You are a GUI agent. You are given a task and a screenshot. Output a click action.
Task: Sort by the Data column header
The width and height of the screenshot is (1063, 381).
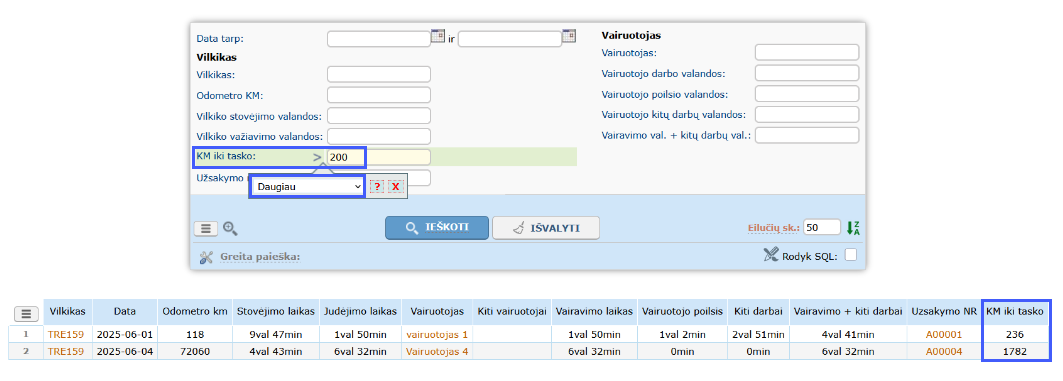coord(125,312)
